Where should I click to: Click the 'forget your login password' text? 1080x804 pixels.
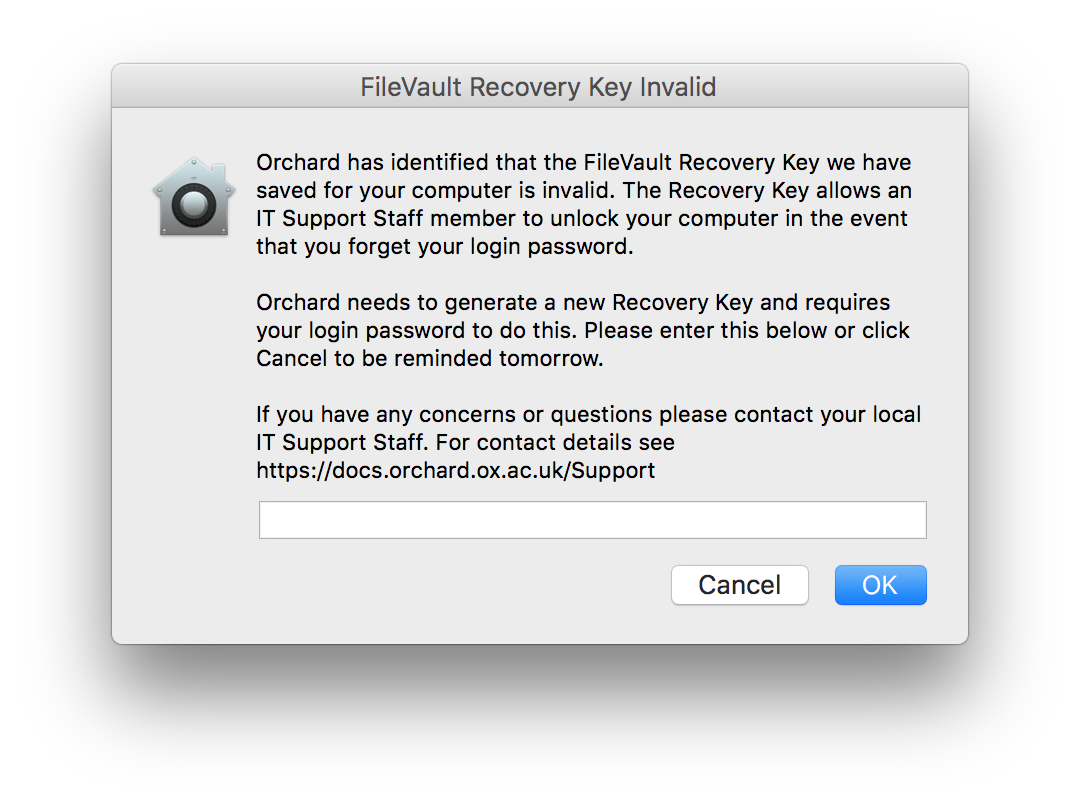pos(490,247)
